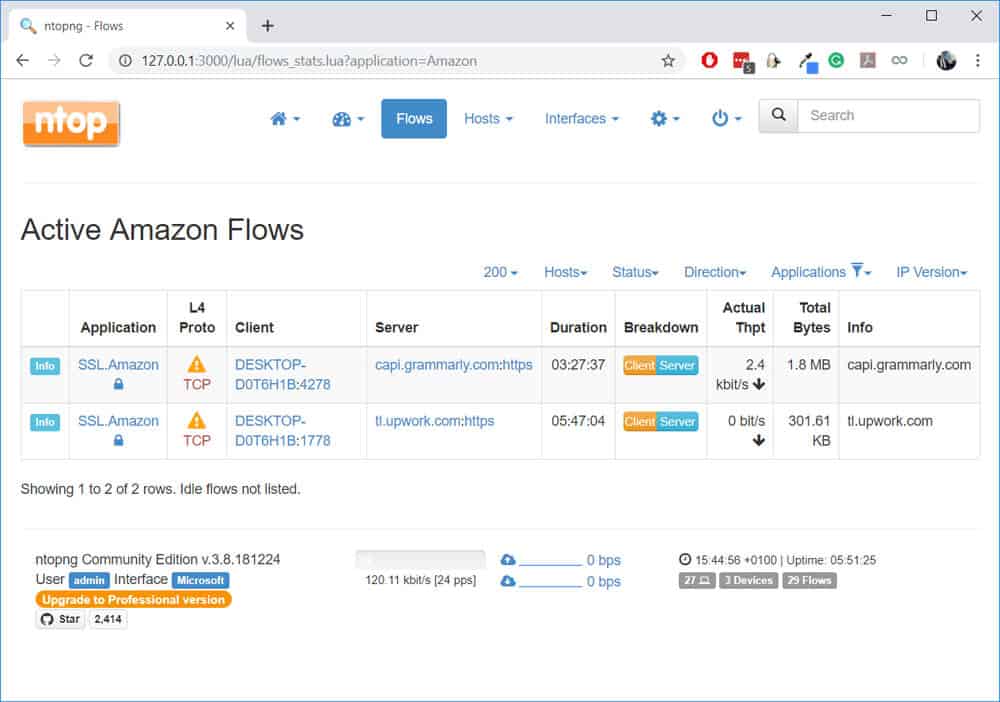
Task: Click the download cloud icon in footer
Action: click(x=508, y=581)
